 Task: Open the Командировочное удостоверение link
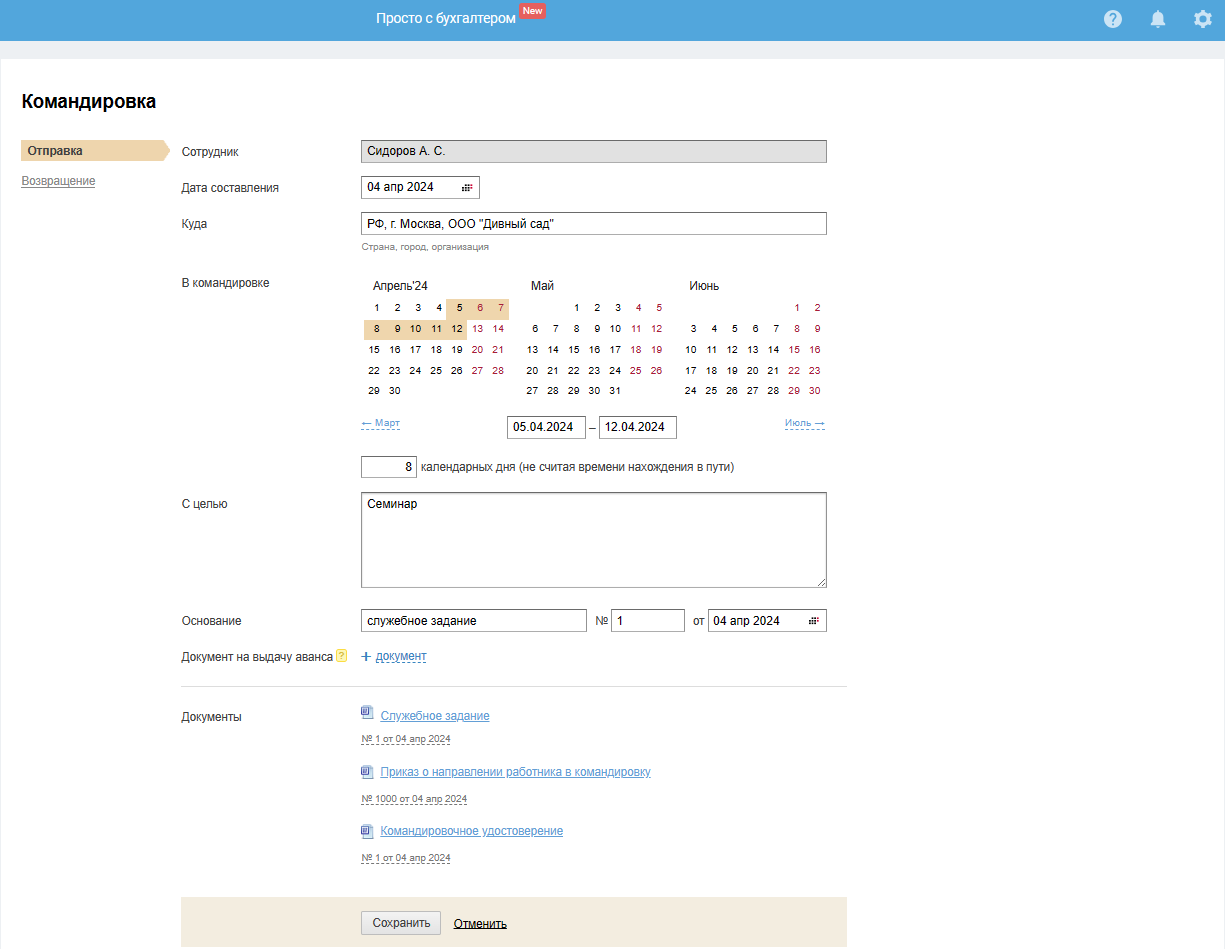472,831
